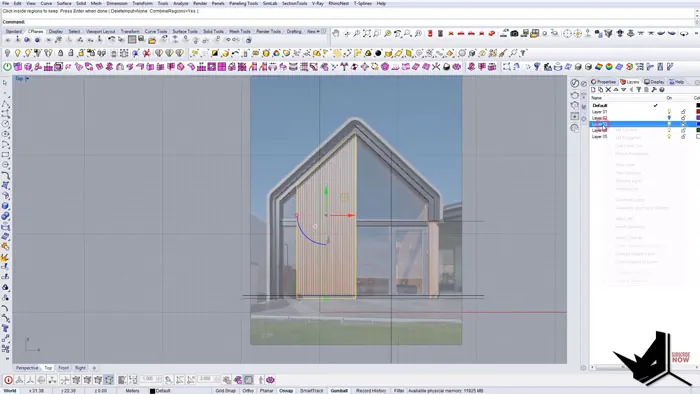
Task: Click the Move Layer Down triangle icon
Action: pos(623,90)
